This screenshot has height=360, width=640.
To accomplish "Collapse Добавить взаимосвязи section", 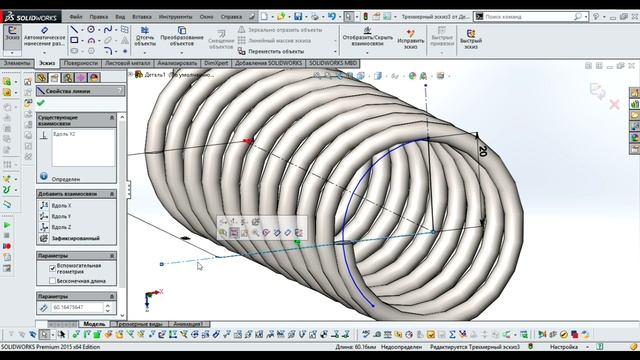I will (112, 194).
